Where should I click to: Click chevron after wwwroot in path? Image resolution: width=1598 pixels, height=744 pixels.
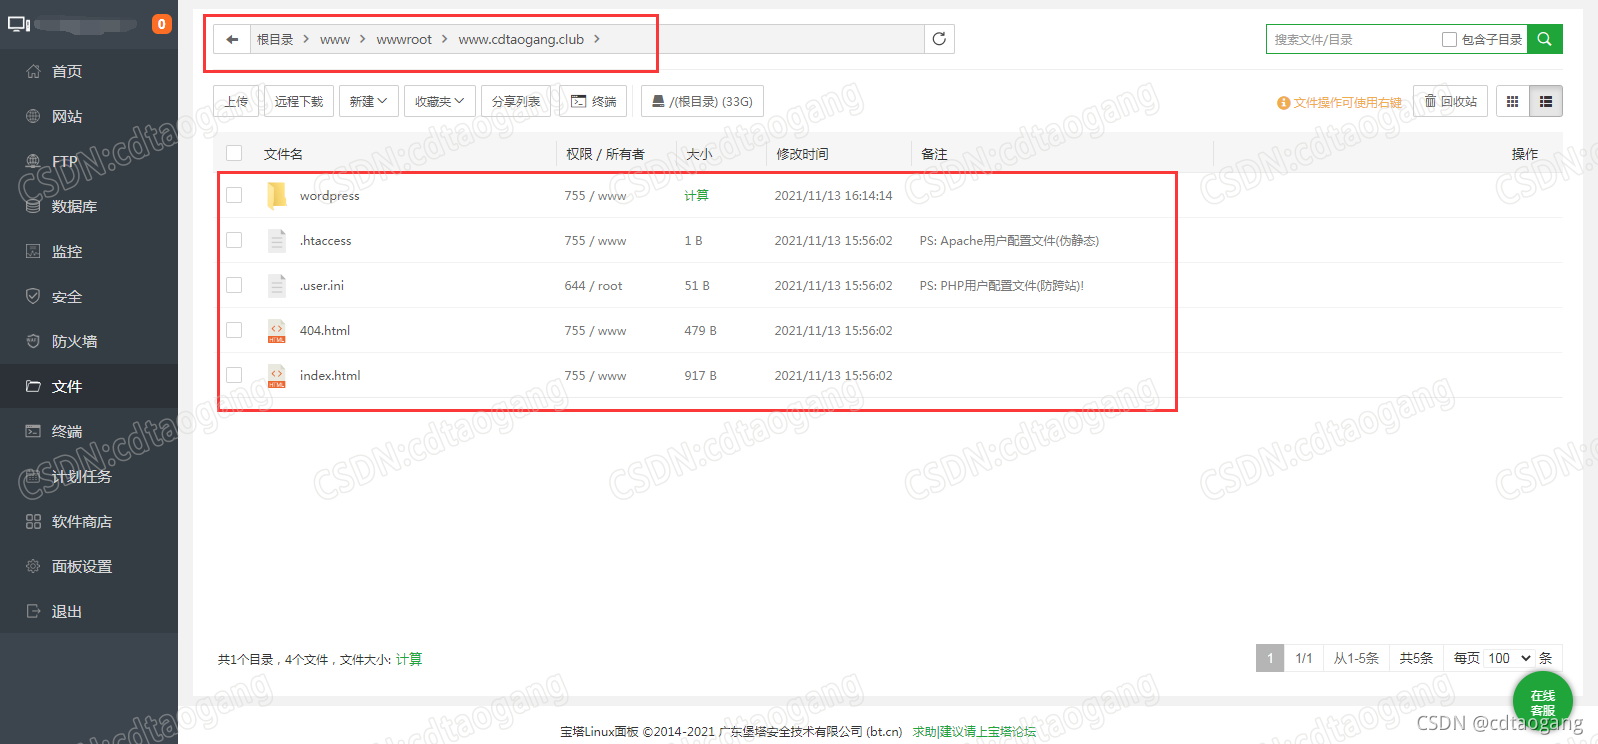444,39
